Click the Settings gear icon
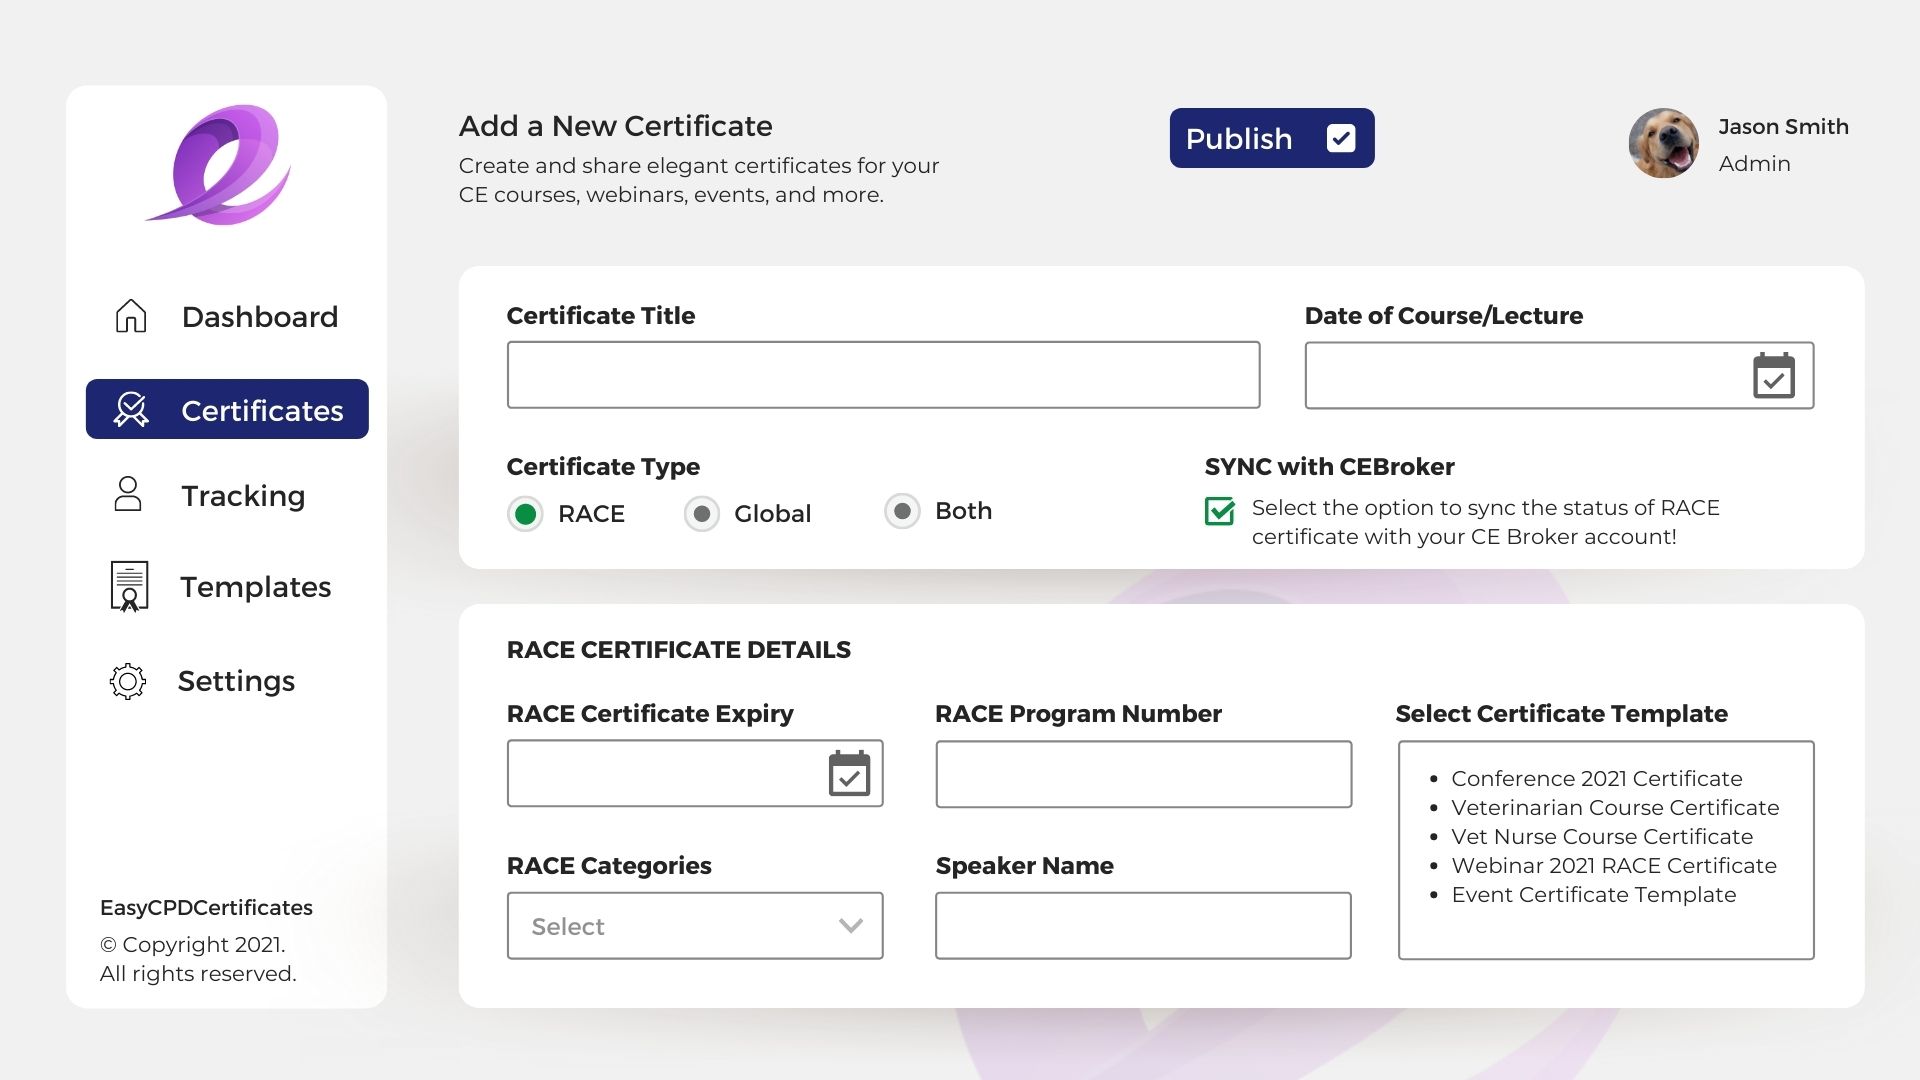 128,681
